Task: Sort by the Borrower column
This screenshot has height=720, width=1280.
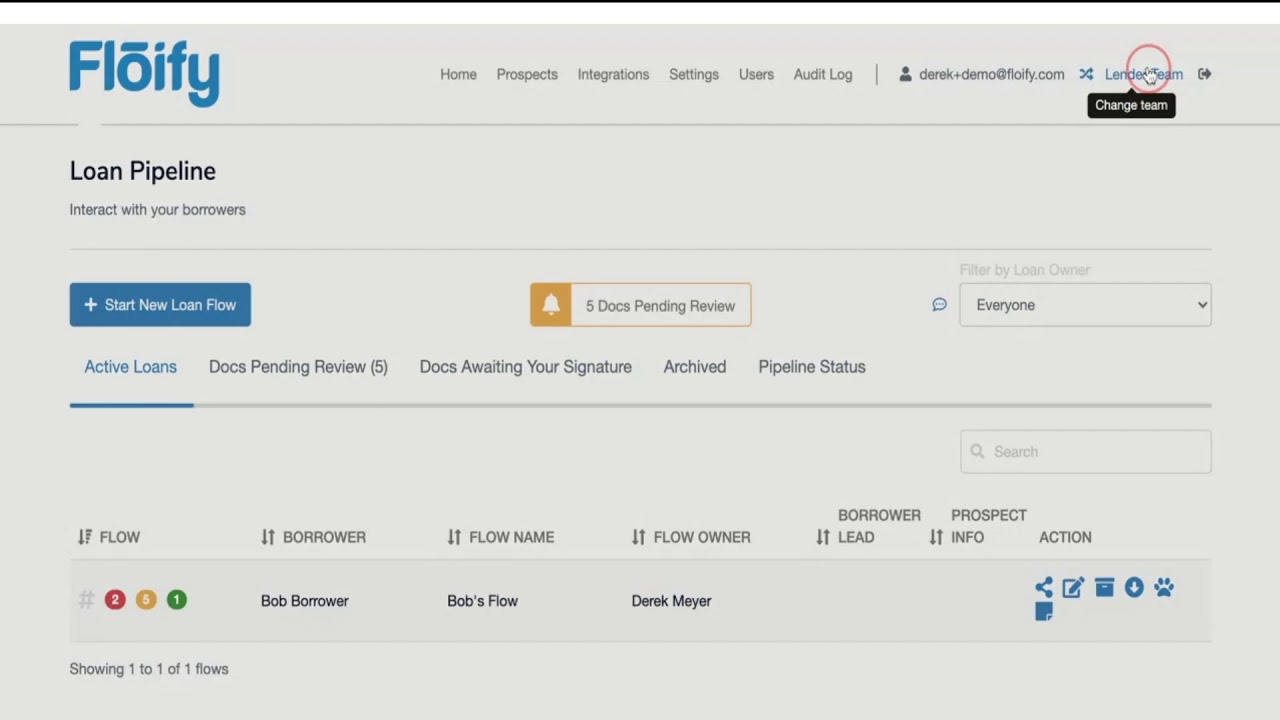Action: 313,537
